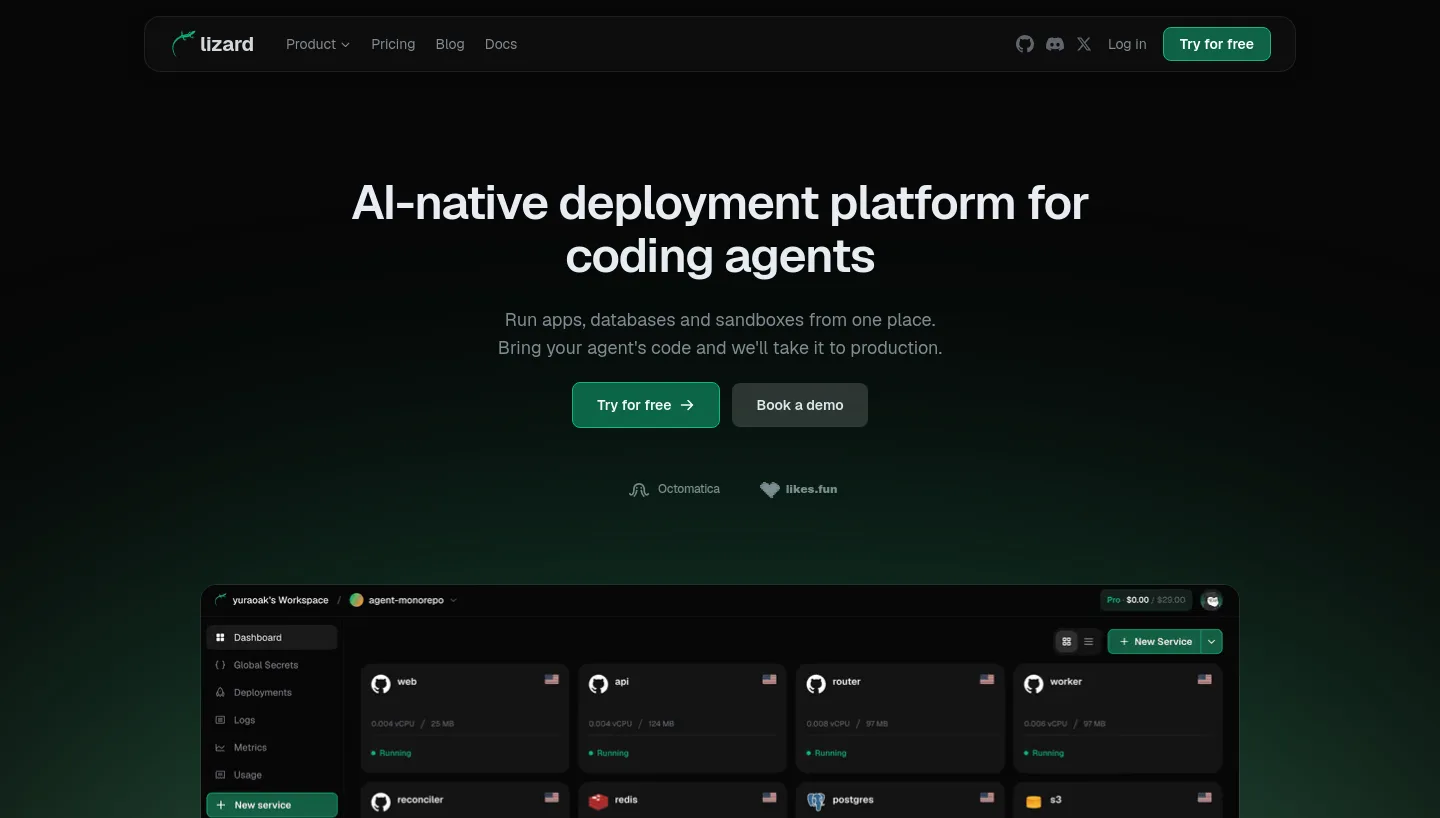This screenshot has height=818, width=1440.
Task: Open the web service card
Action: coord(465,717)
